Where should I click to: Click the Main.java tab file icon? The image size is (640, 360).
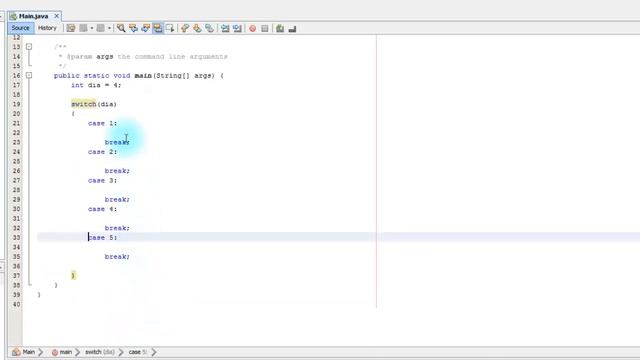click(13, 16)
